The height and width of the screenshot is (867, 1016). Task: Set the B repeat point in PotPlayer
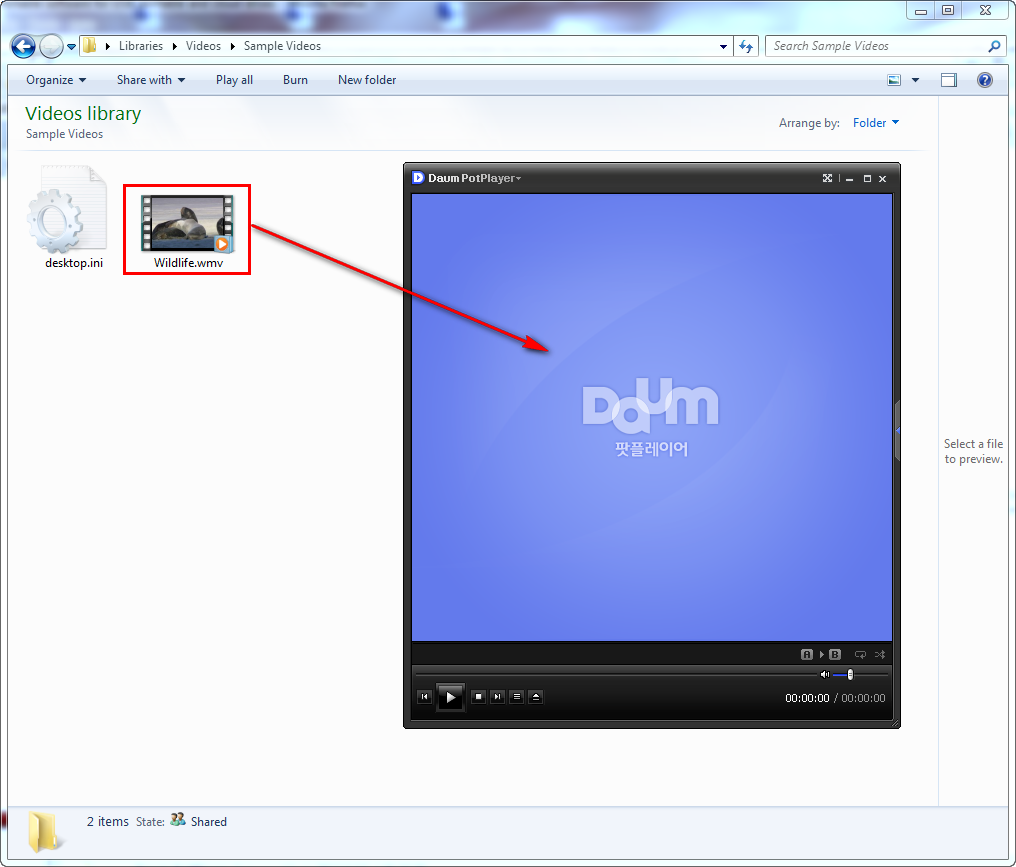click(835, 654)
